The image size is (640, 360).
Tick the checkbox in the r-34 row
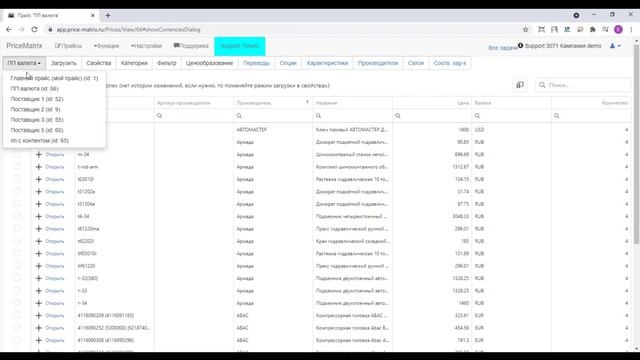(x=17, y=302)
